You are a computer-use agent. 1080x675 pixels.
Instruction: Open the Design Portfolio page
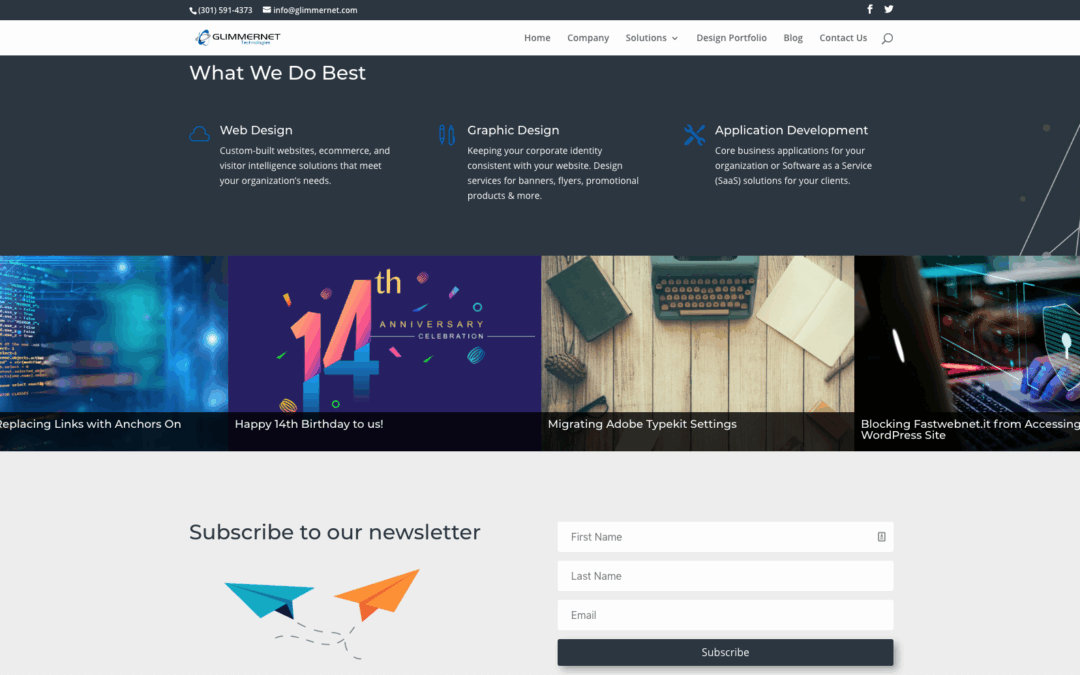click(x=731, y=38)
